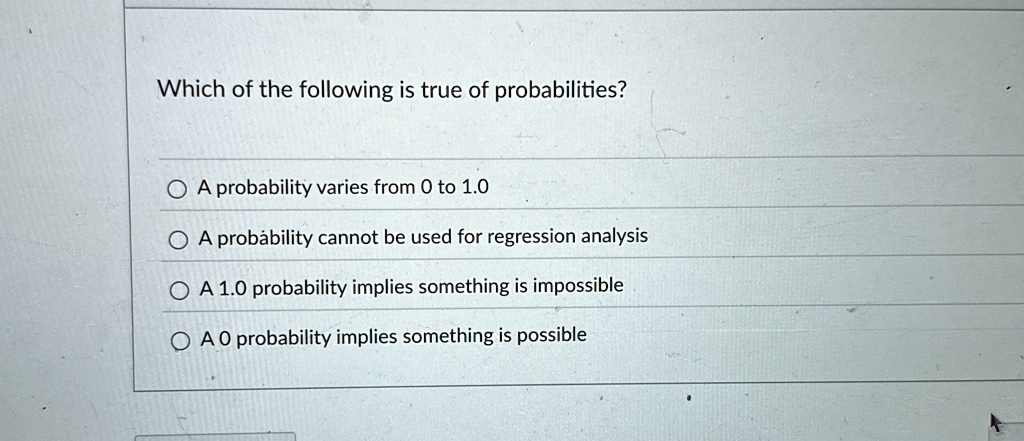Pick the 'A 0 probability implies possible' radio
The height and width of the screenshot is (441, 1024).
click(181, 341)
